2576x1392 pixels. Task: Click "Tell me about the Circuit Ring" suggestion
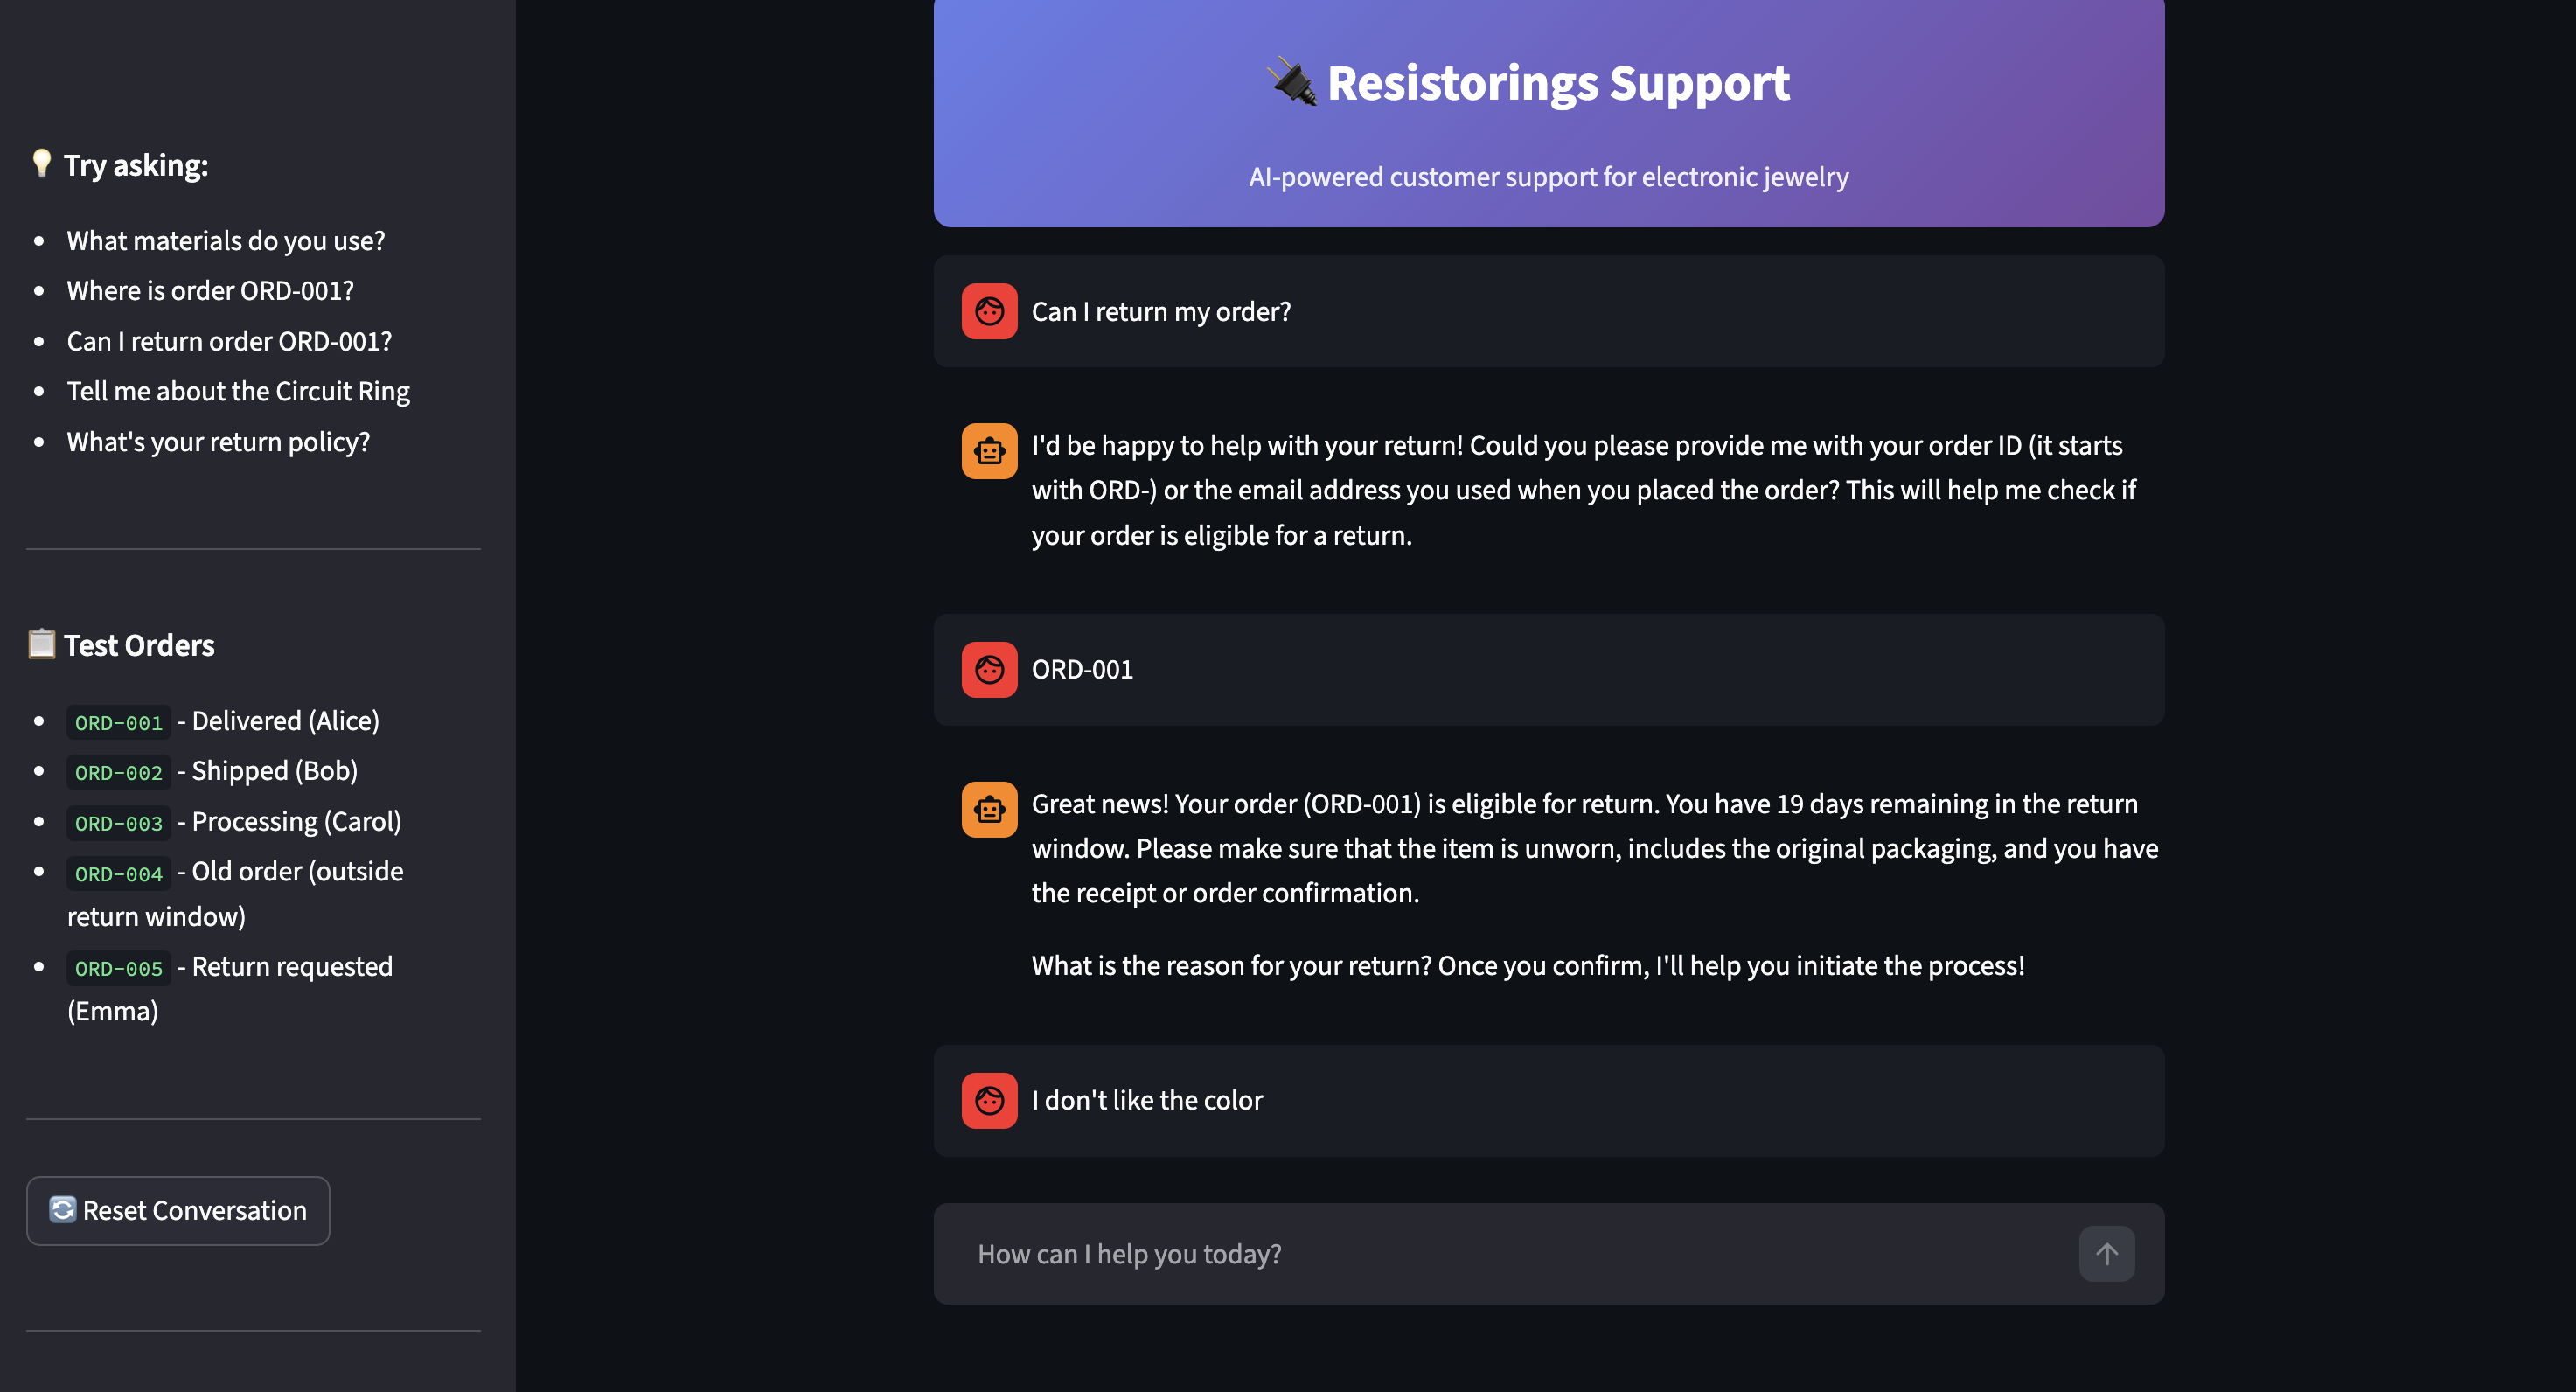pos(238,391)
